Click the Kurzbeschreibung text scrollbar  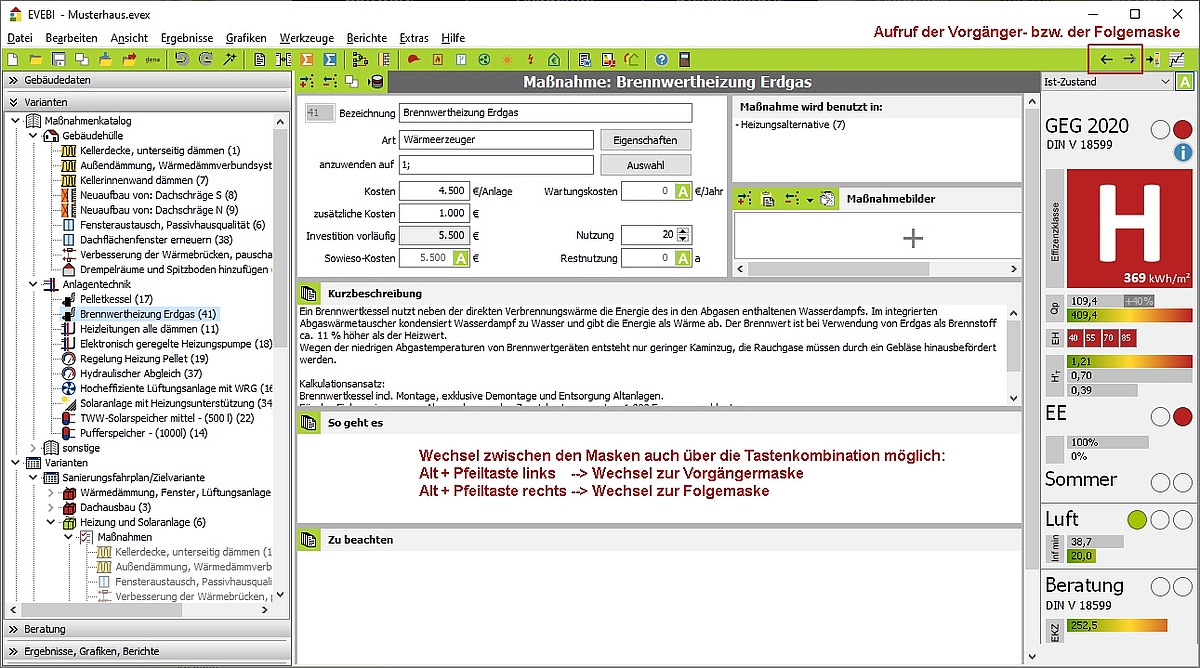pyautogui.click(x=1014, y=355)
